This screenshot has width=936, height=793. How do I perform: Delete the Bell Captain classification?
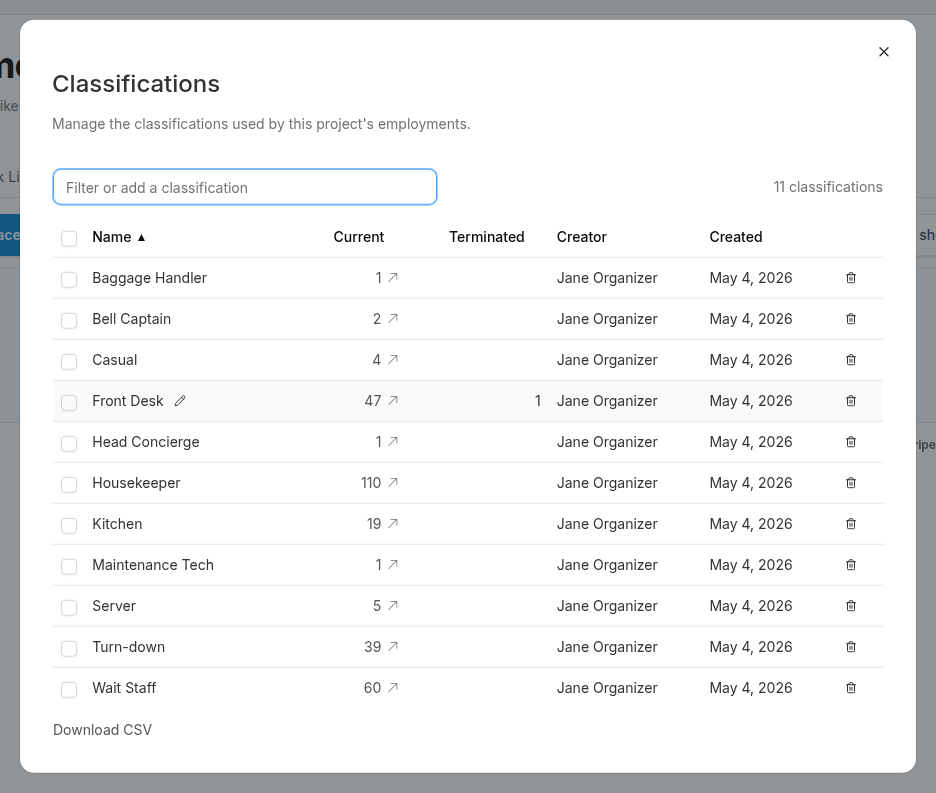851,319
